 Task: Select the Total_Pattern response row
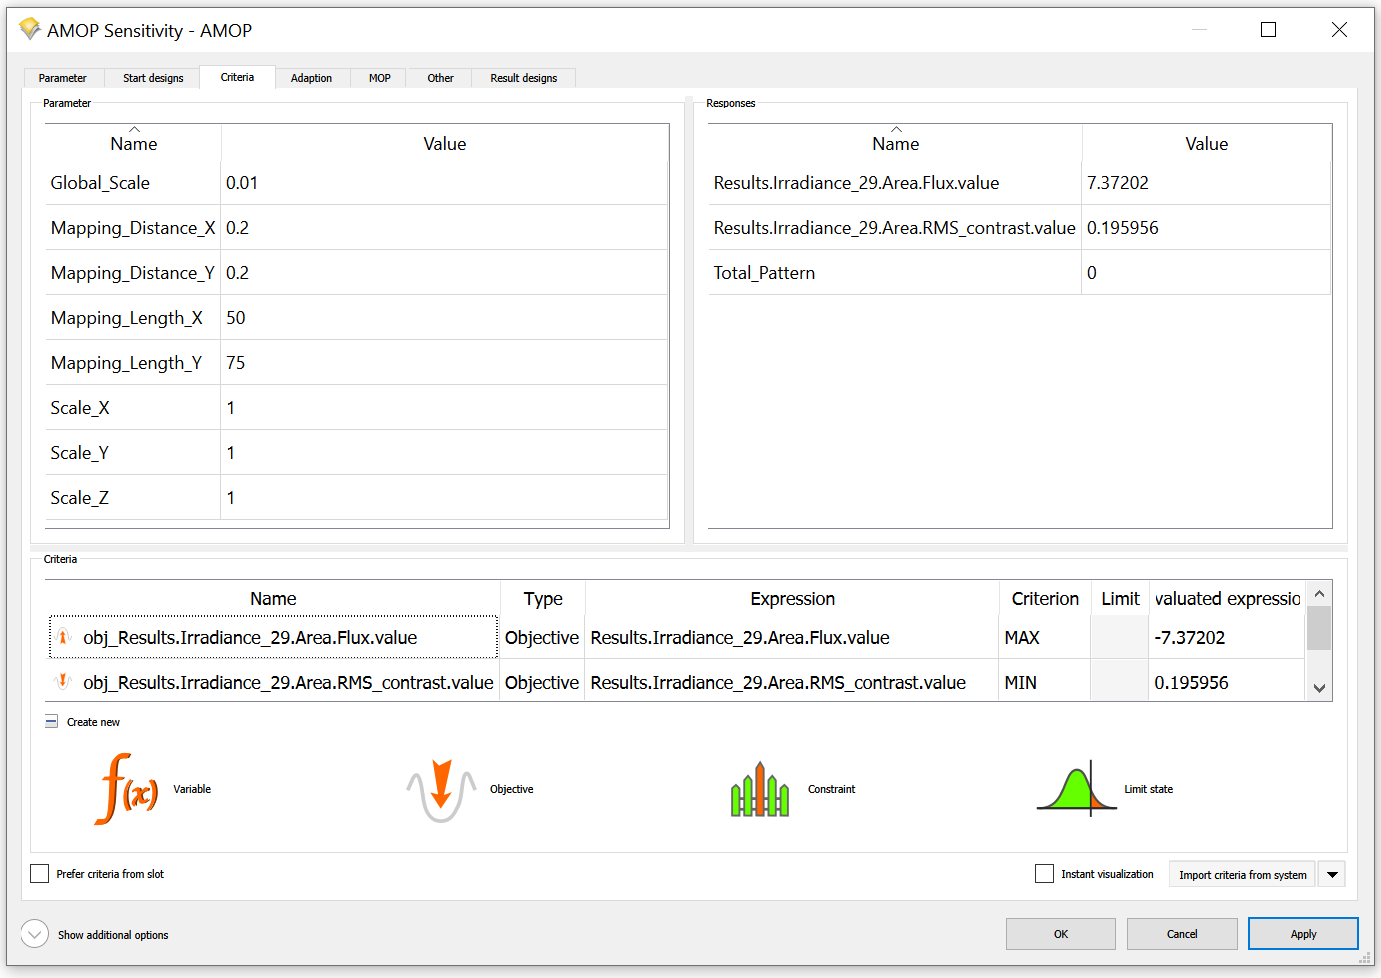(x=1020, y=273)
